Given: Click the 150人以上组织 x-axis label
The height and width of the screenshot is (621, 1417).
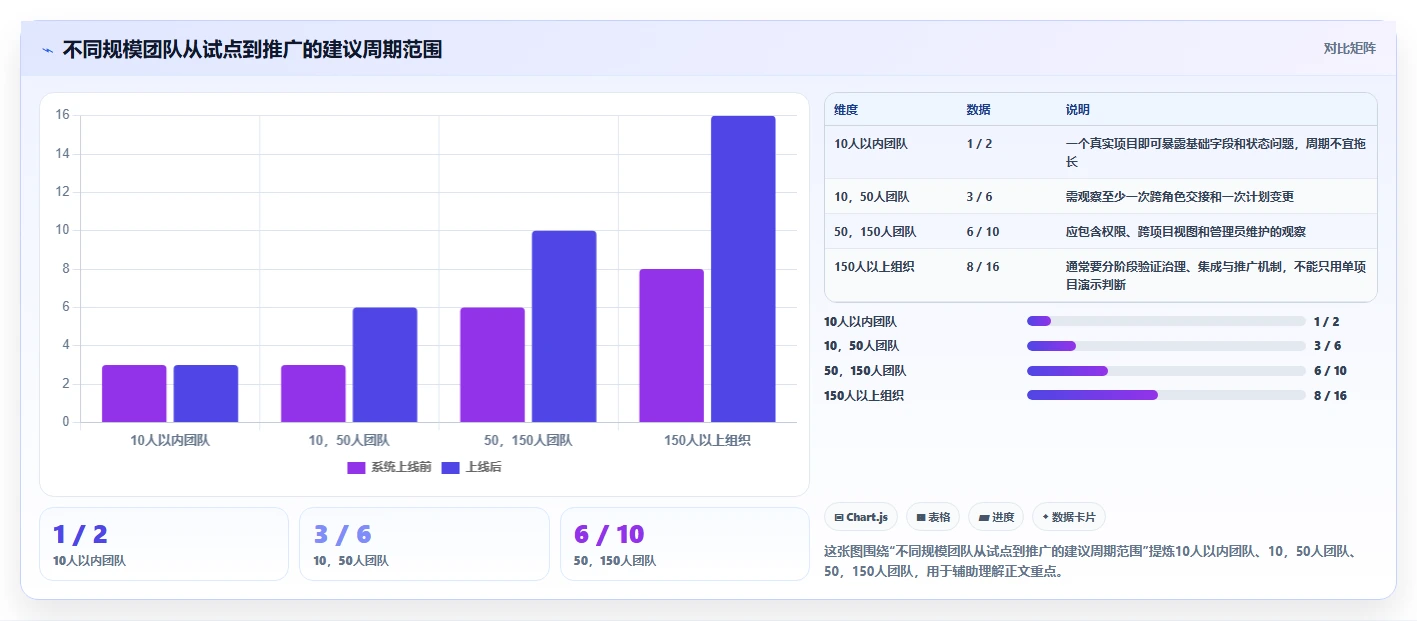Looking at the screenshot, I should tap(707, 440).
